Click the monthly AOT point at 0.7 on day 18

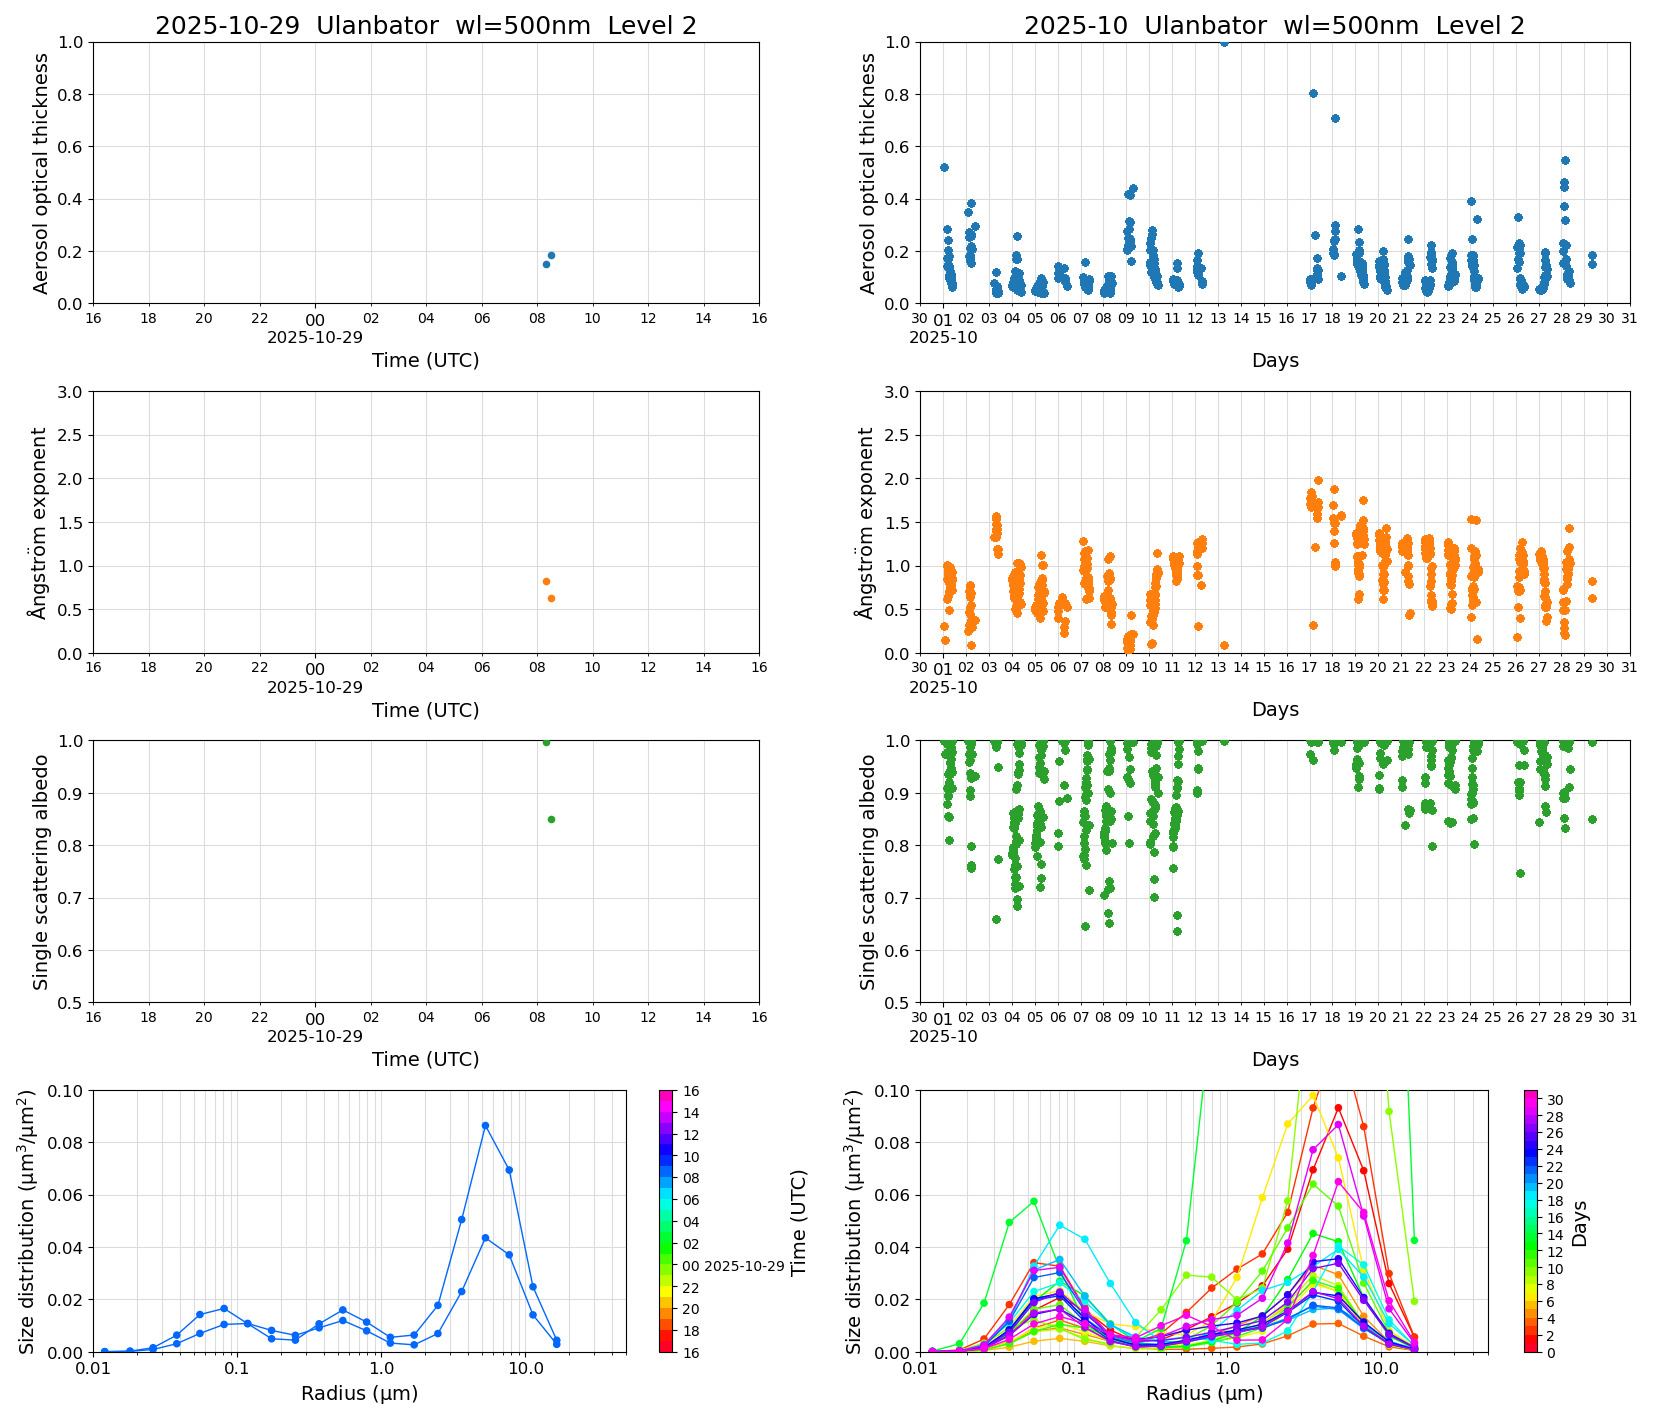[x=1335, y=118]
